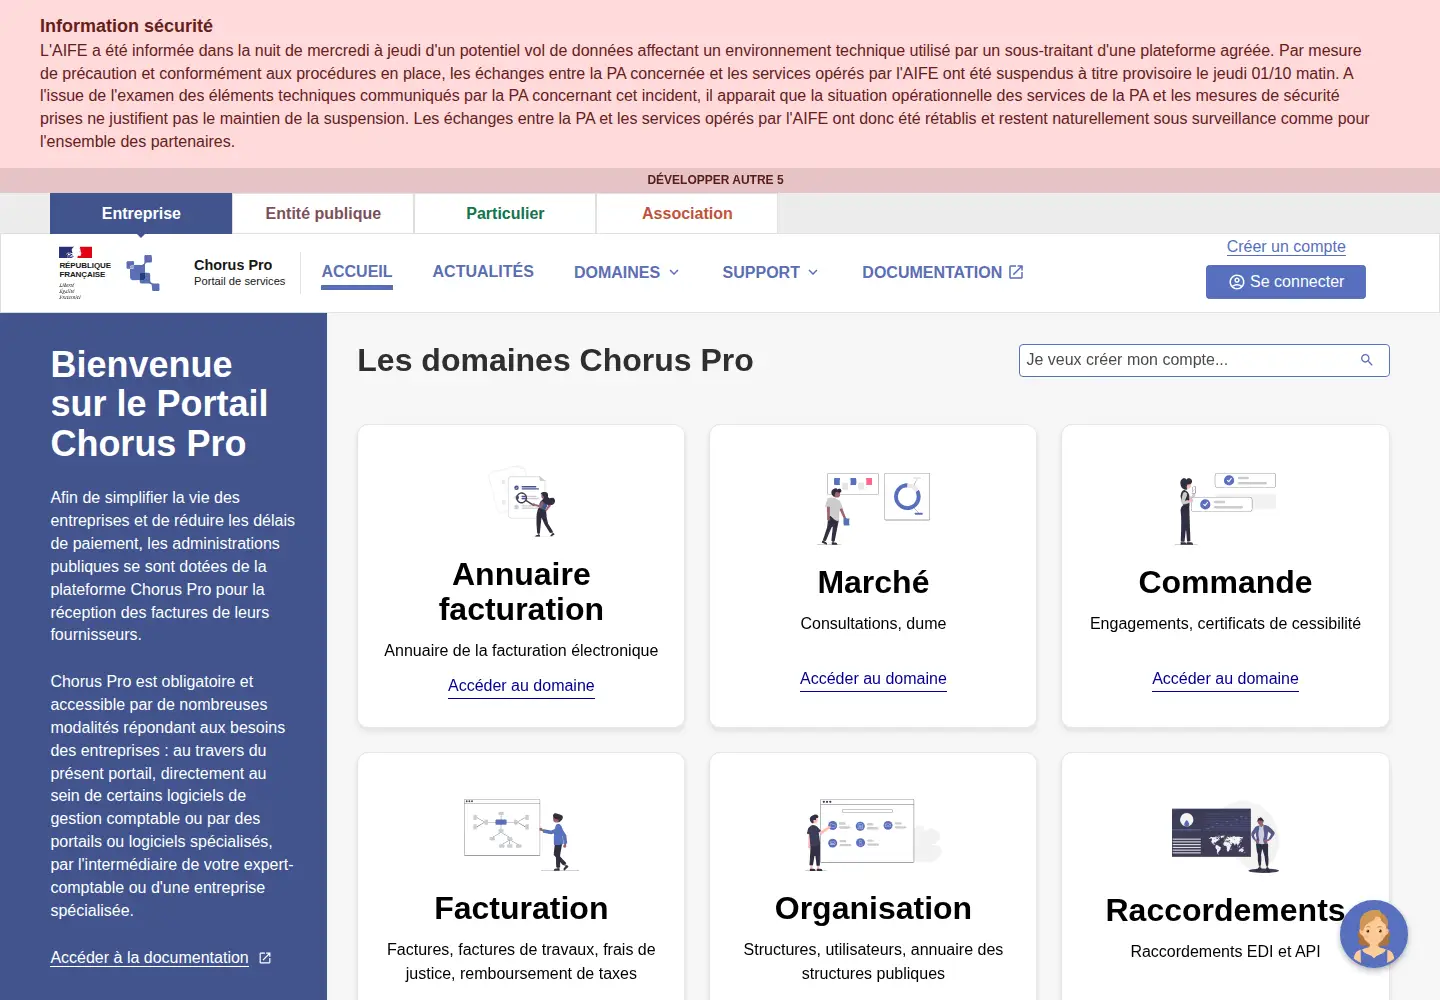Click the Commande card illustration
The image size is (1440, 1000).
1225,508
